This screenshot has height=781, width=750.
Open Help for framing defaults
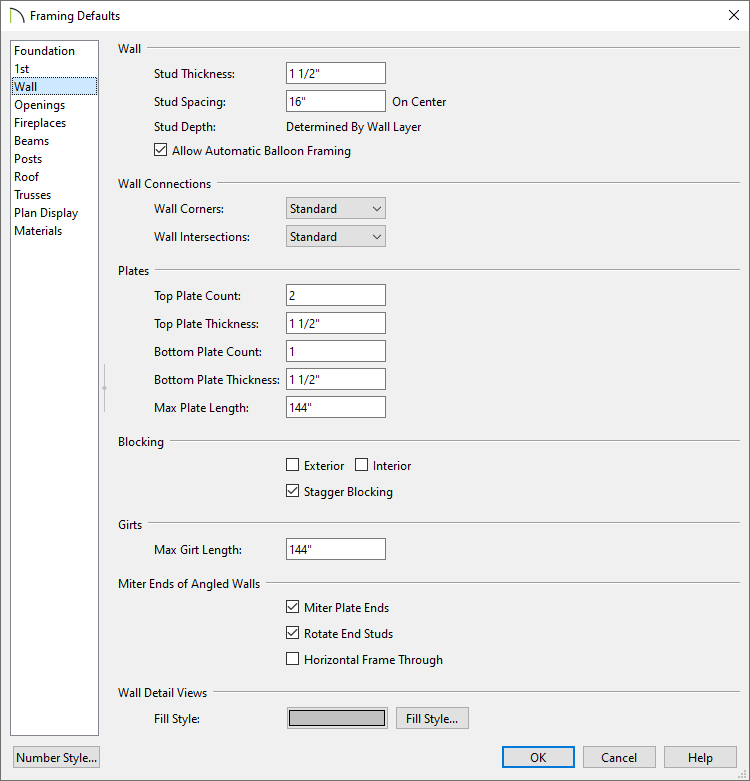(700, 757)
